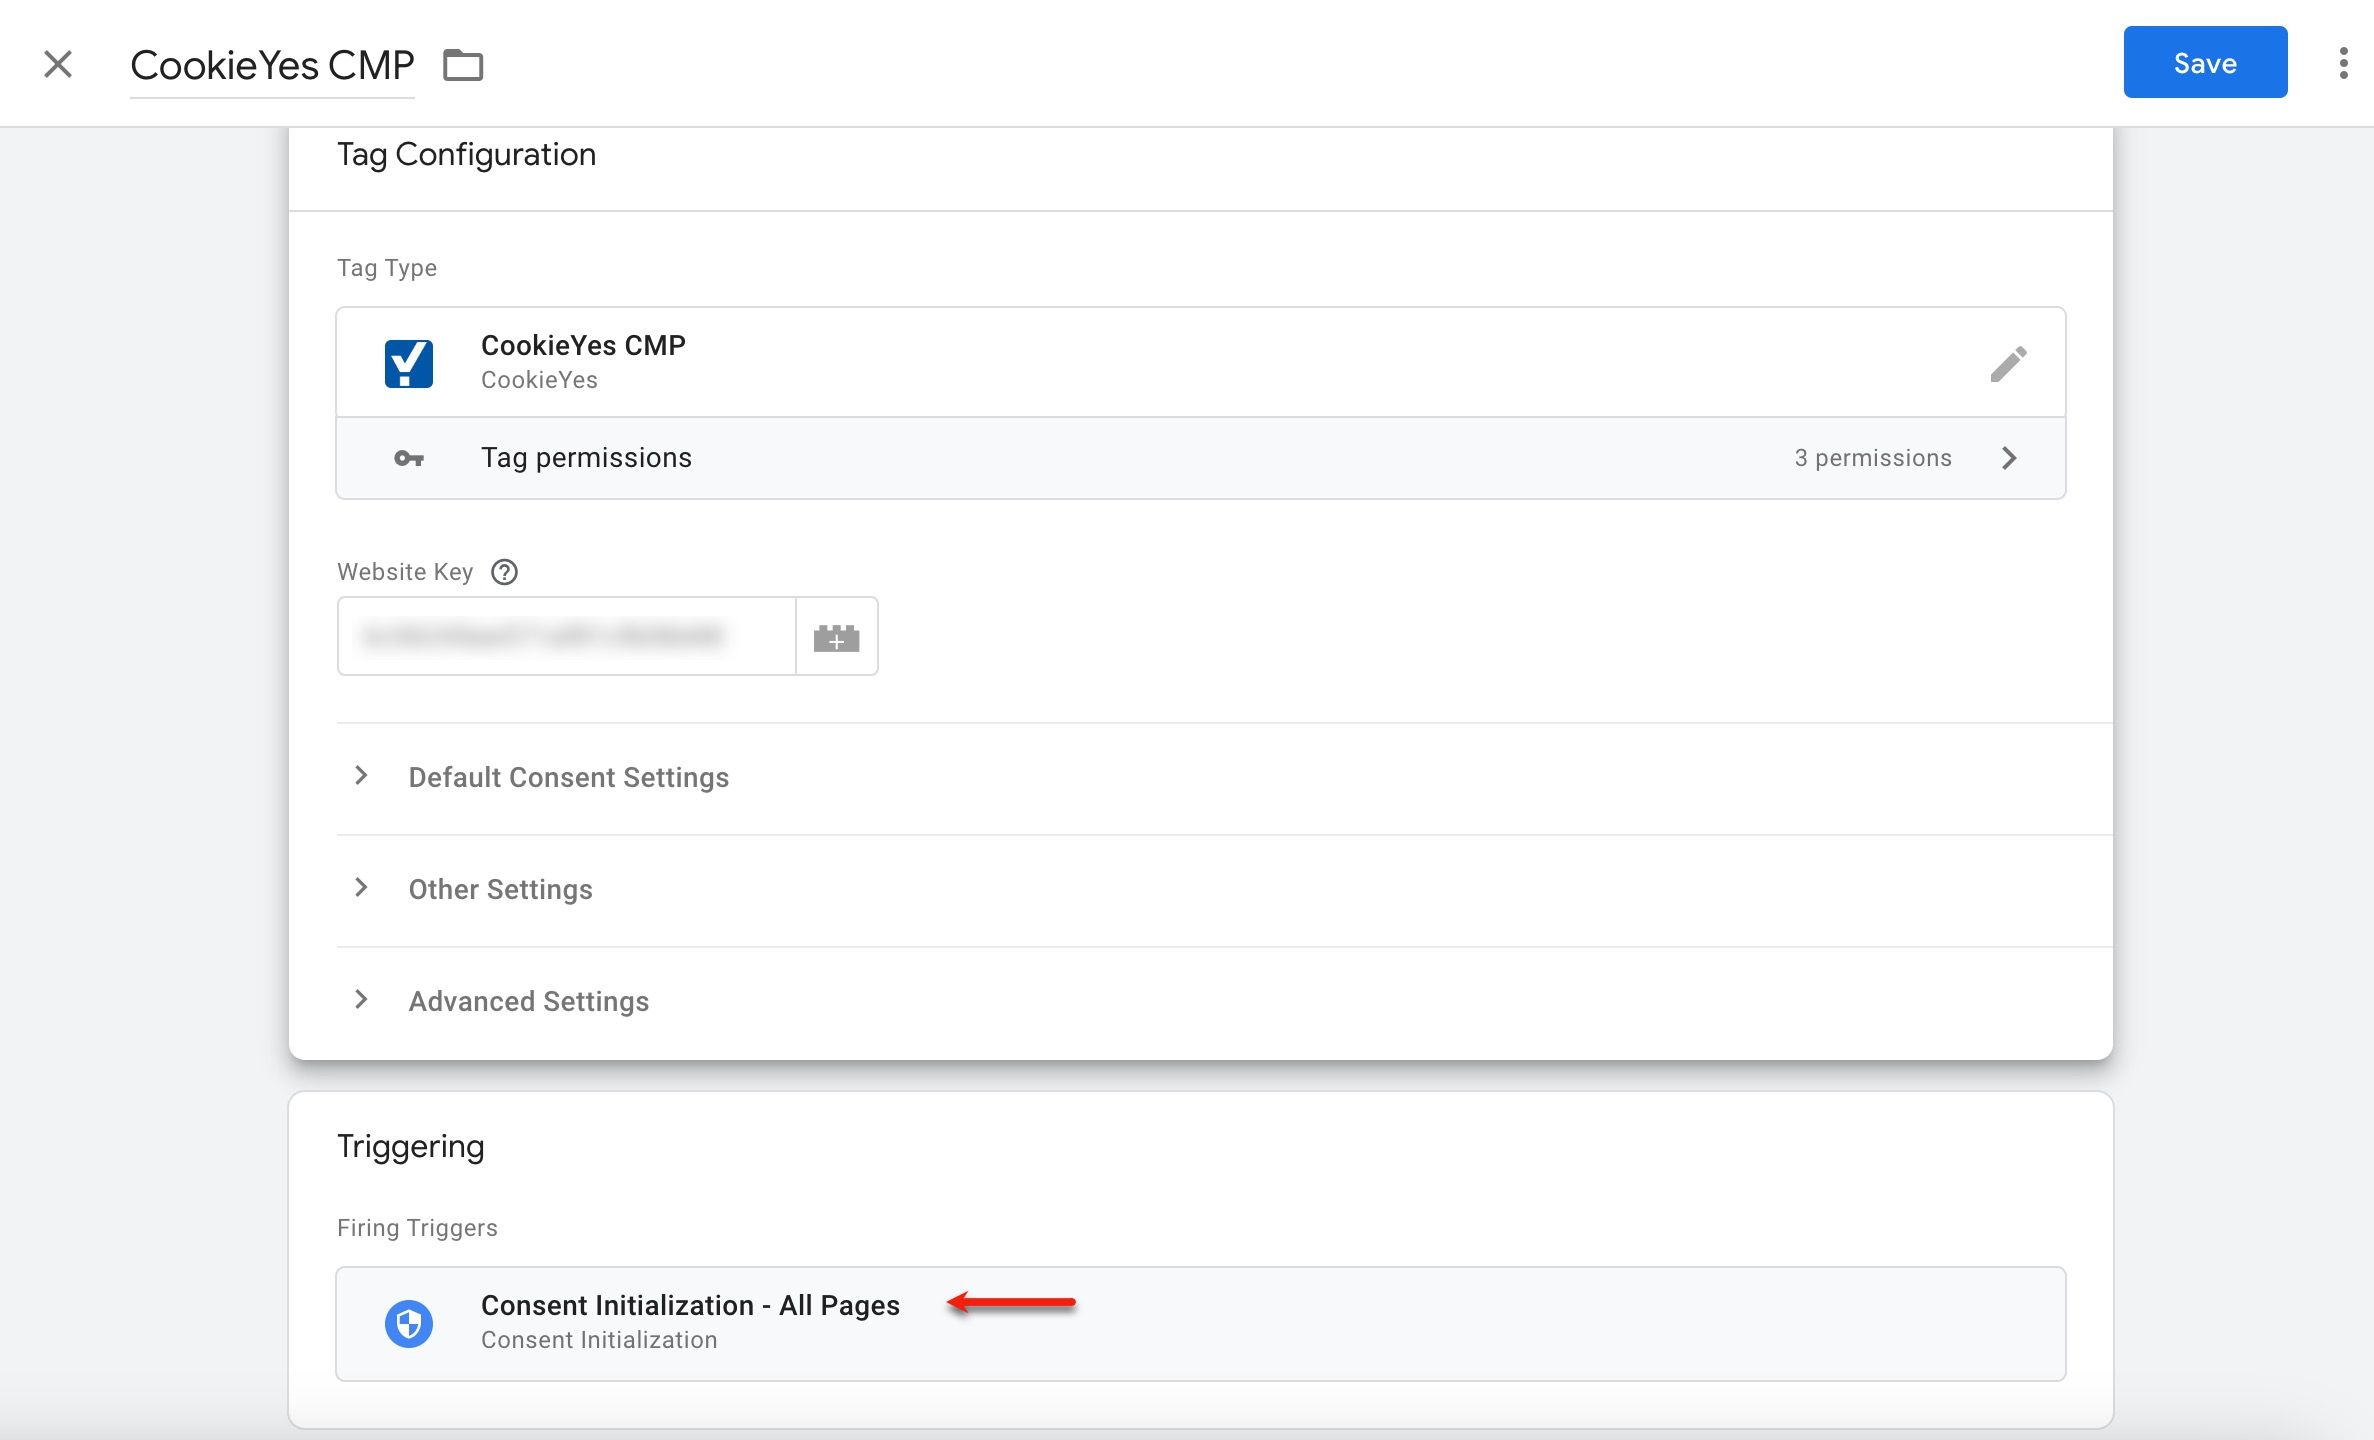Expand Advanced Settings chevron
The width and height of the screenshot is (2374, 1440).
pyautogui.click(x=362, y=1000)
